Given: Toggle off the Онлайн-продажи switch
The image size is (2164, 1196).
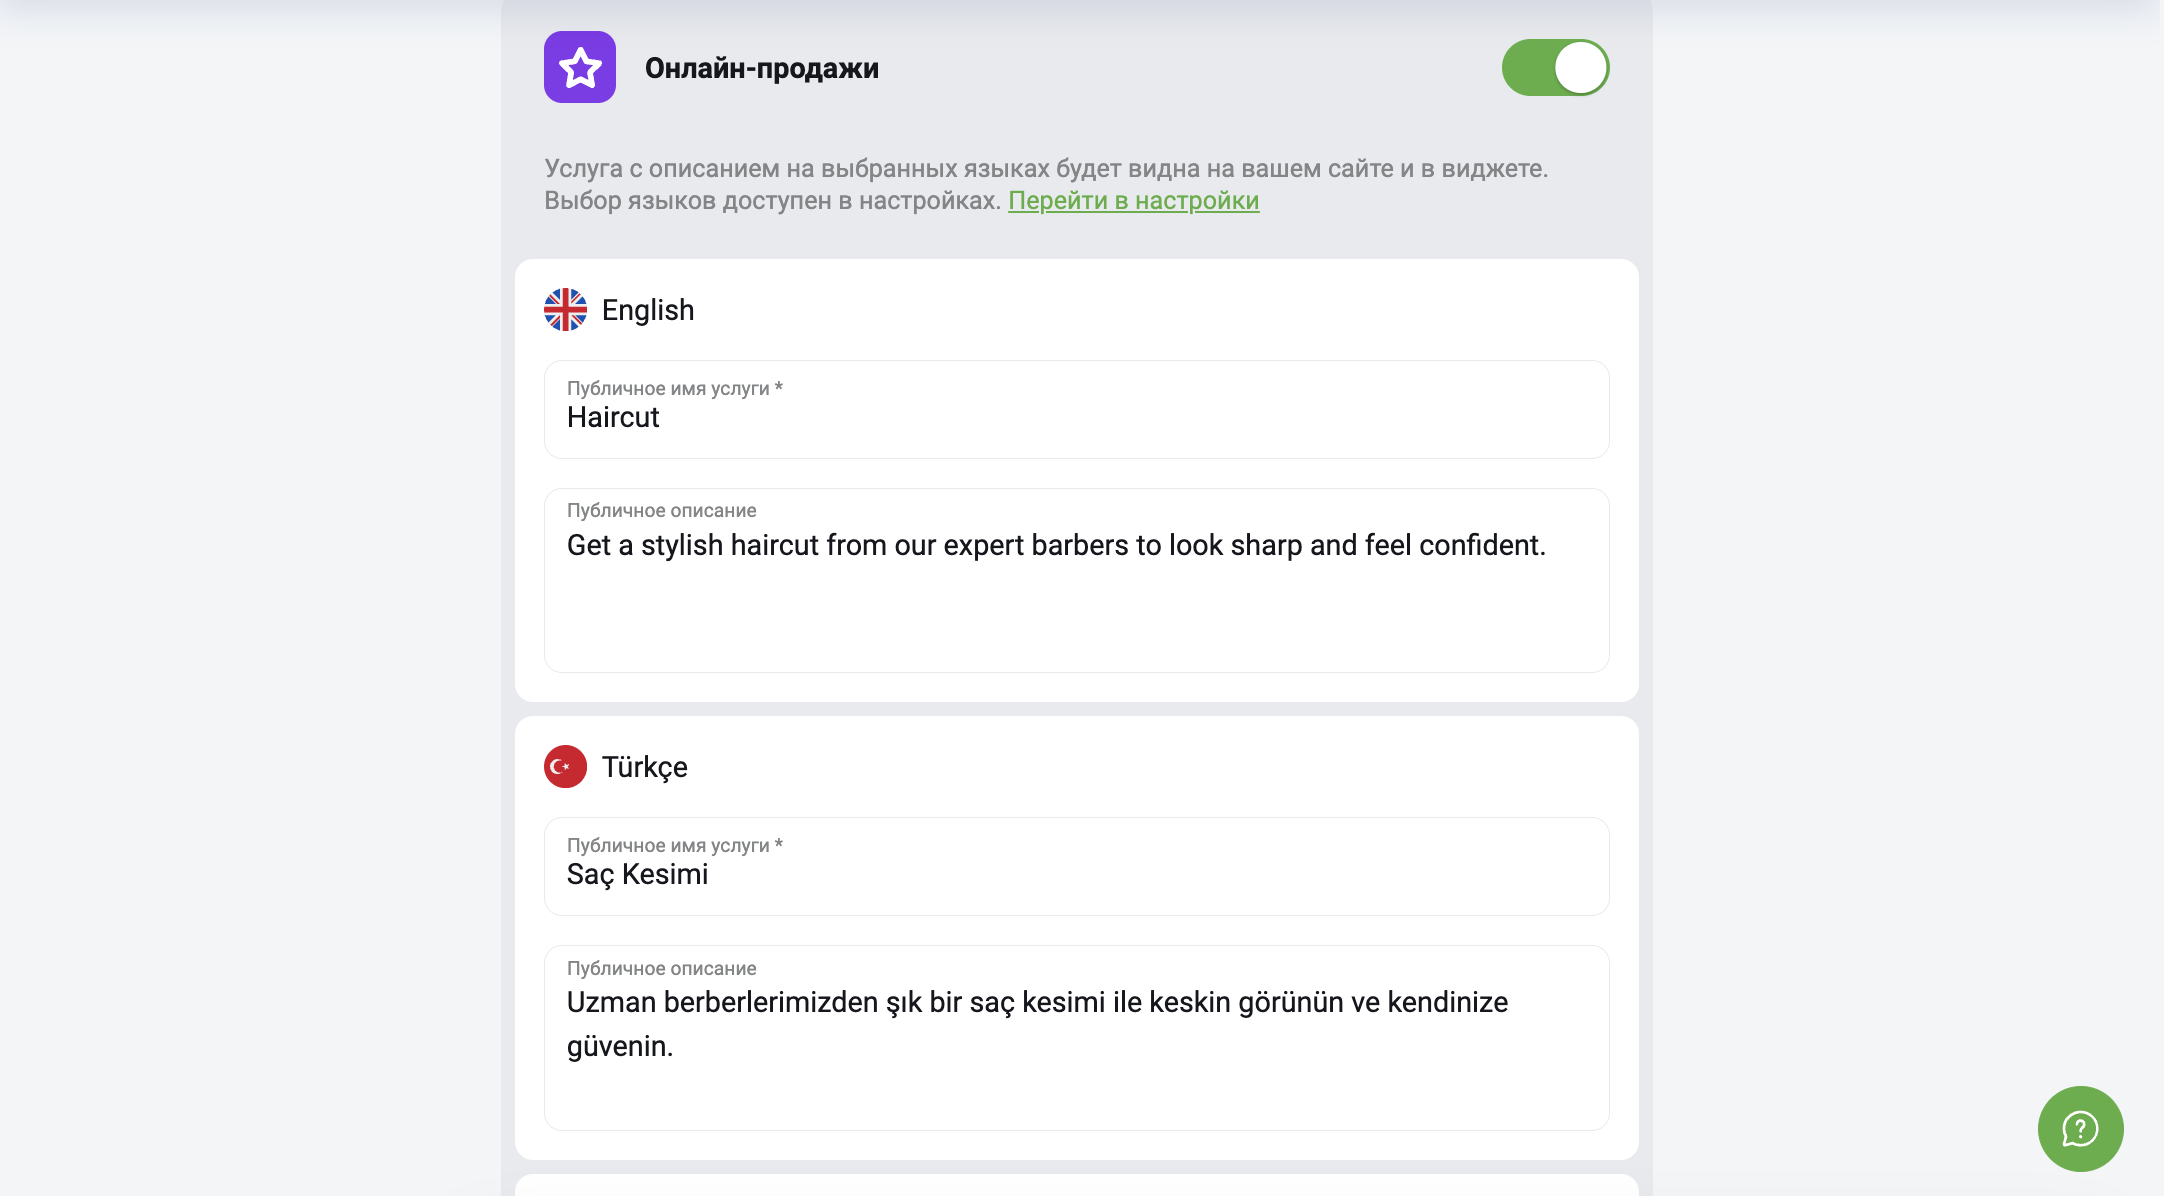Looking at the screenshot, I should 1555,67.
